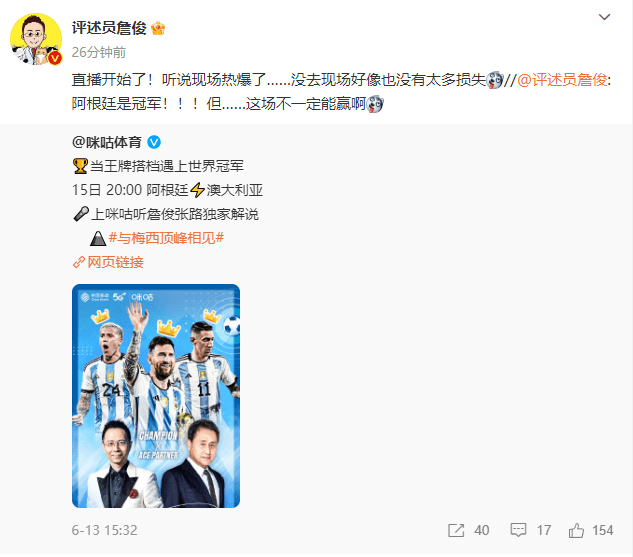Open the post options chevron menu

[x=604, y=17]
